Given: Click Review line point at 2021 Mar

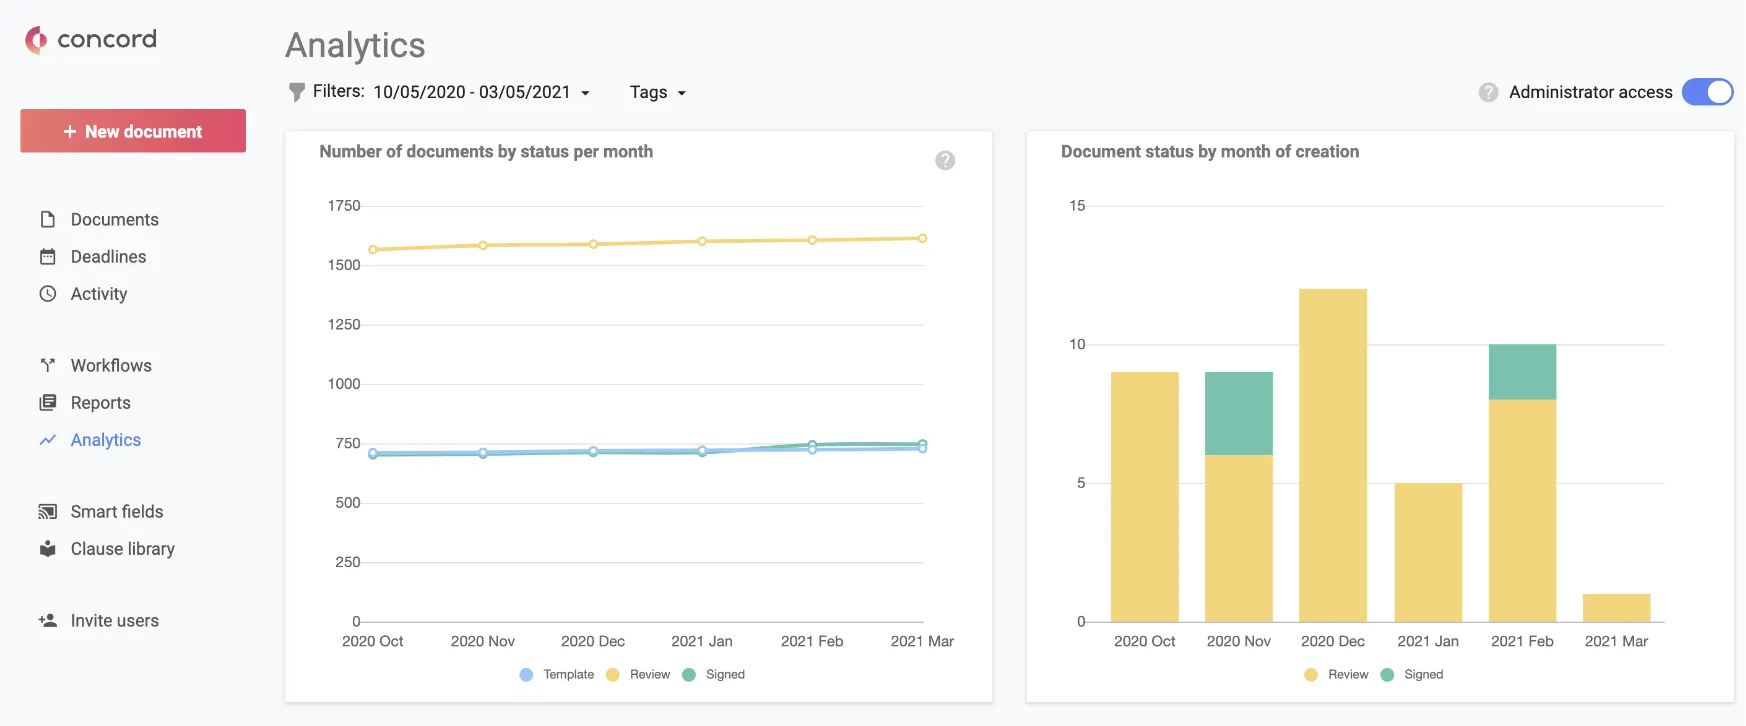Looking at the screenshot, I should point(922,238).
